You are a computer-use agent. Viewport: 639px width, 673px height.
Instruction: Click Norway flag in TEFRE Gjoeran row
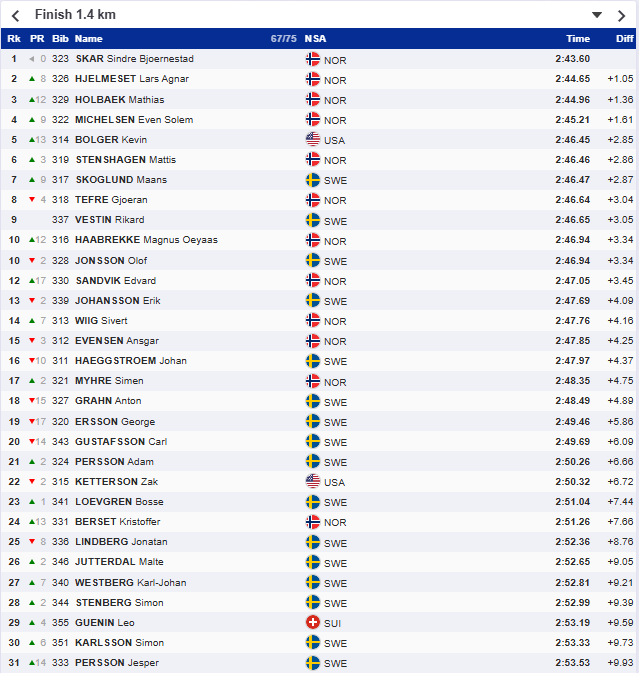pos(313,200)
